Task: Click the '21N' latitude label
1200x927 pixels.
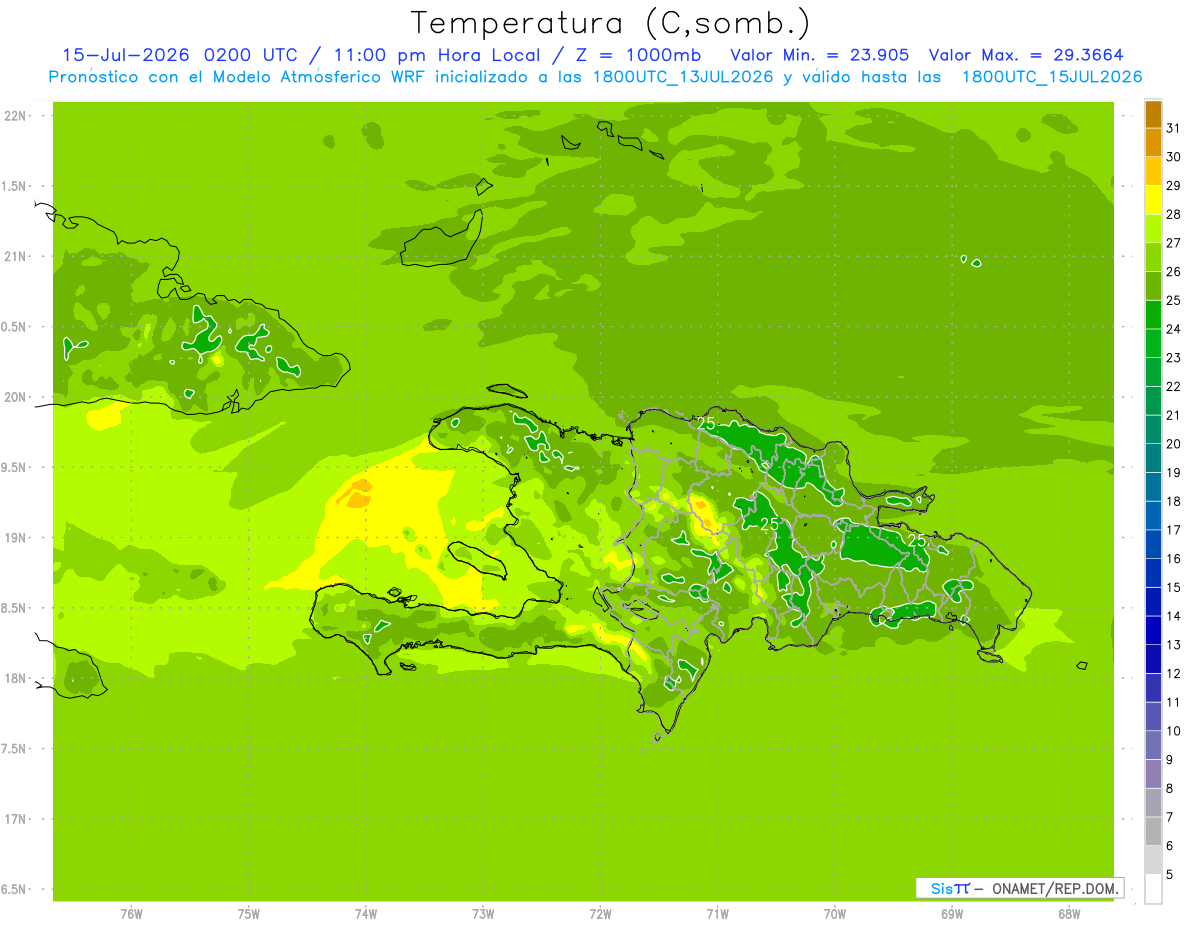Action: [x=15, y=257]
